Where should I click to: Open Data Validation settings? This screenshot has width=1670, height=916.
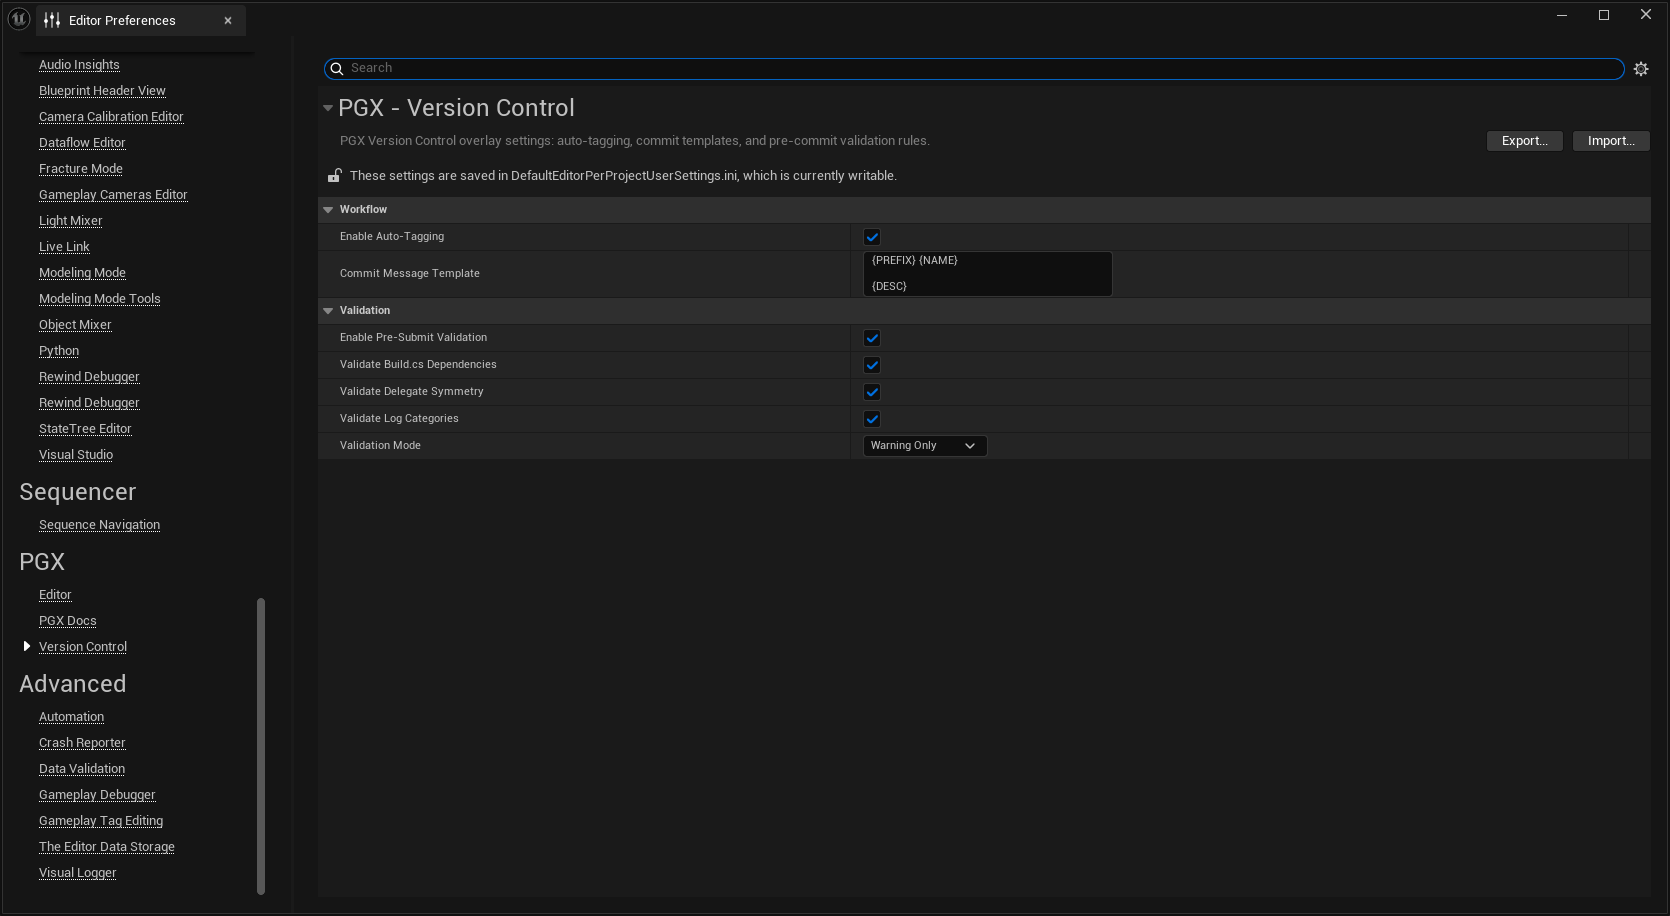coord(82,769)
